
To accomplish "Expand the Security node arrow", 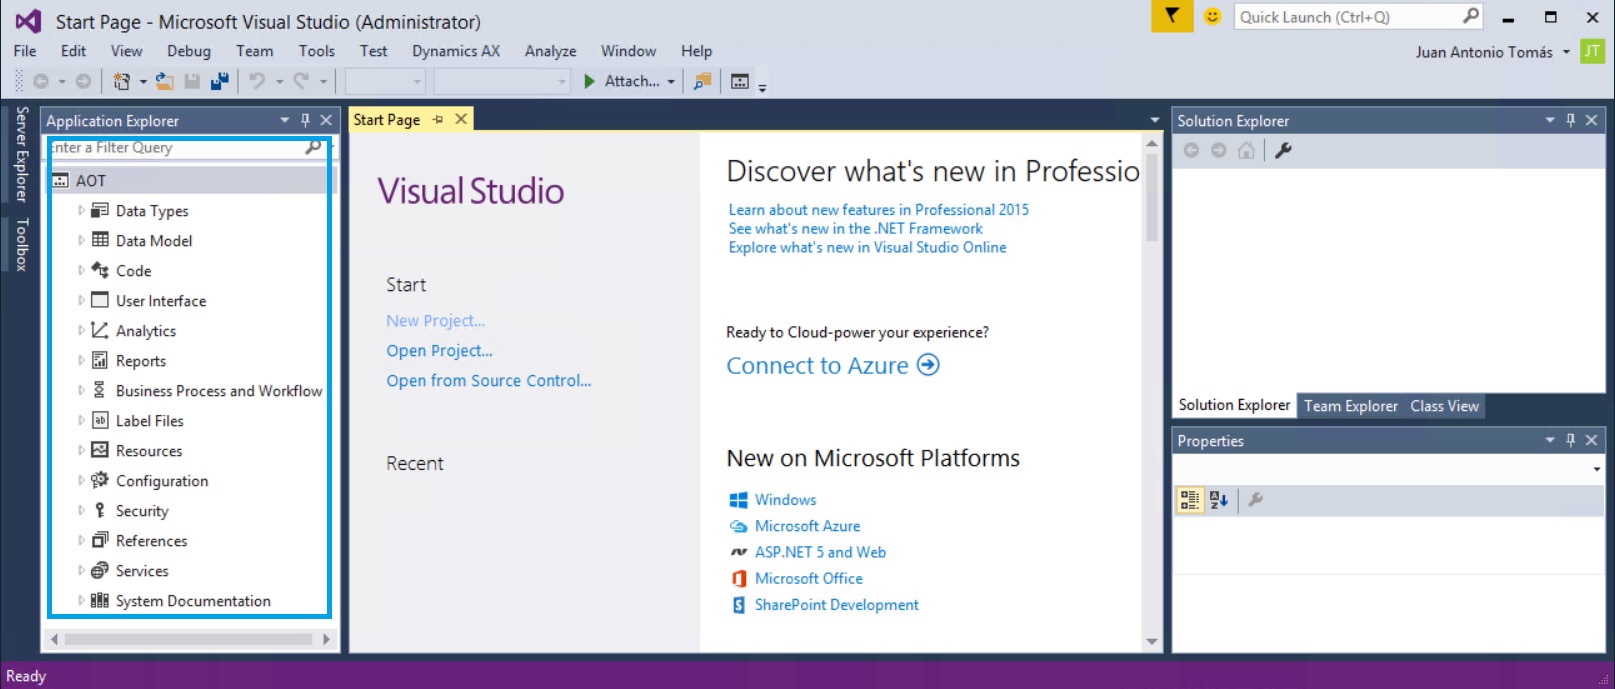I will [x=81, y=510].
